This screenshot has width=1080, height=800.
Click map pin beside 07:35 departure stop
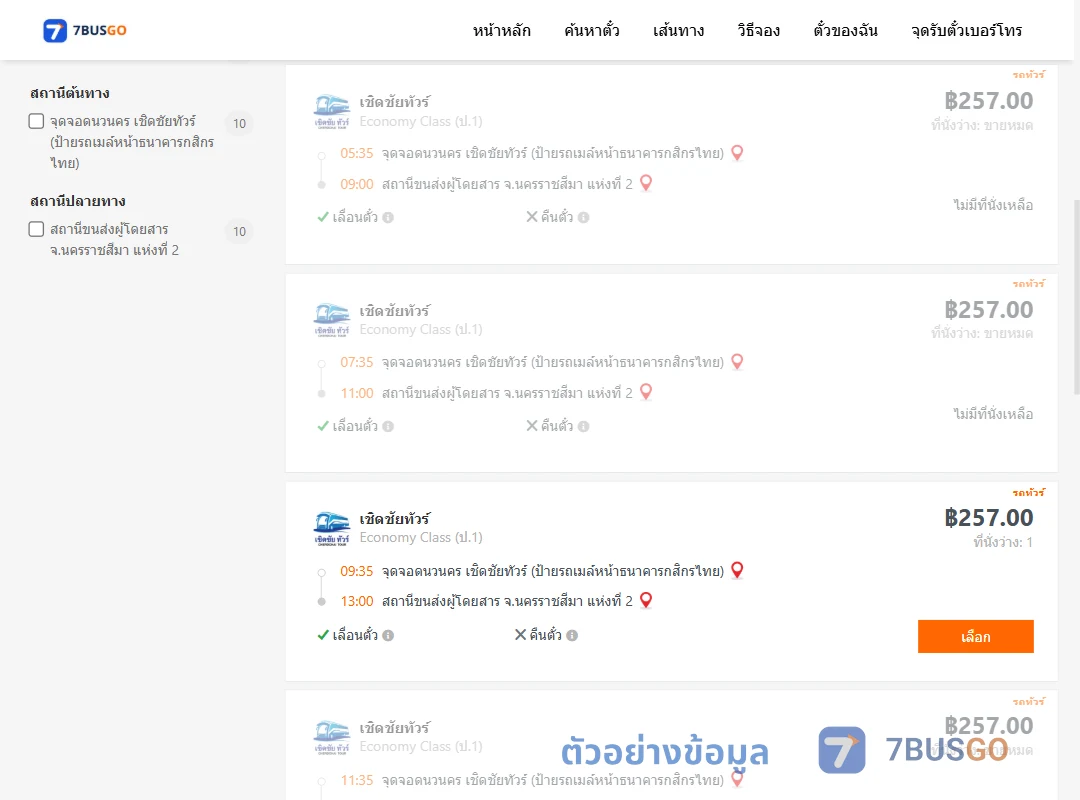[737, 361]
